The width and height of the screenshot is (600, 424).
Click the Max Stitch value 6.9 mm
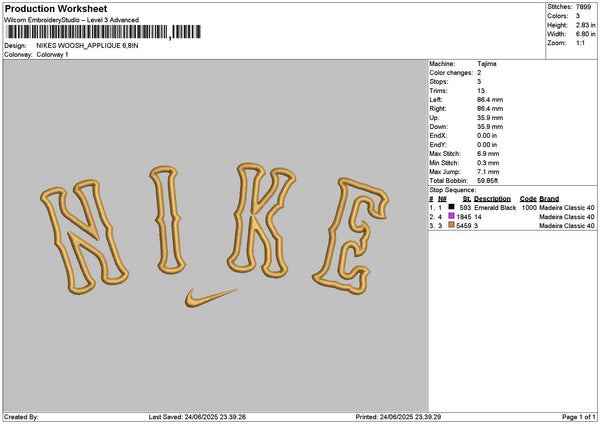tap(488, 154)
